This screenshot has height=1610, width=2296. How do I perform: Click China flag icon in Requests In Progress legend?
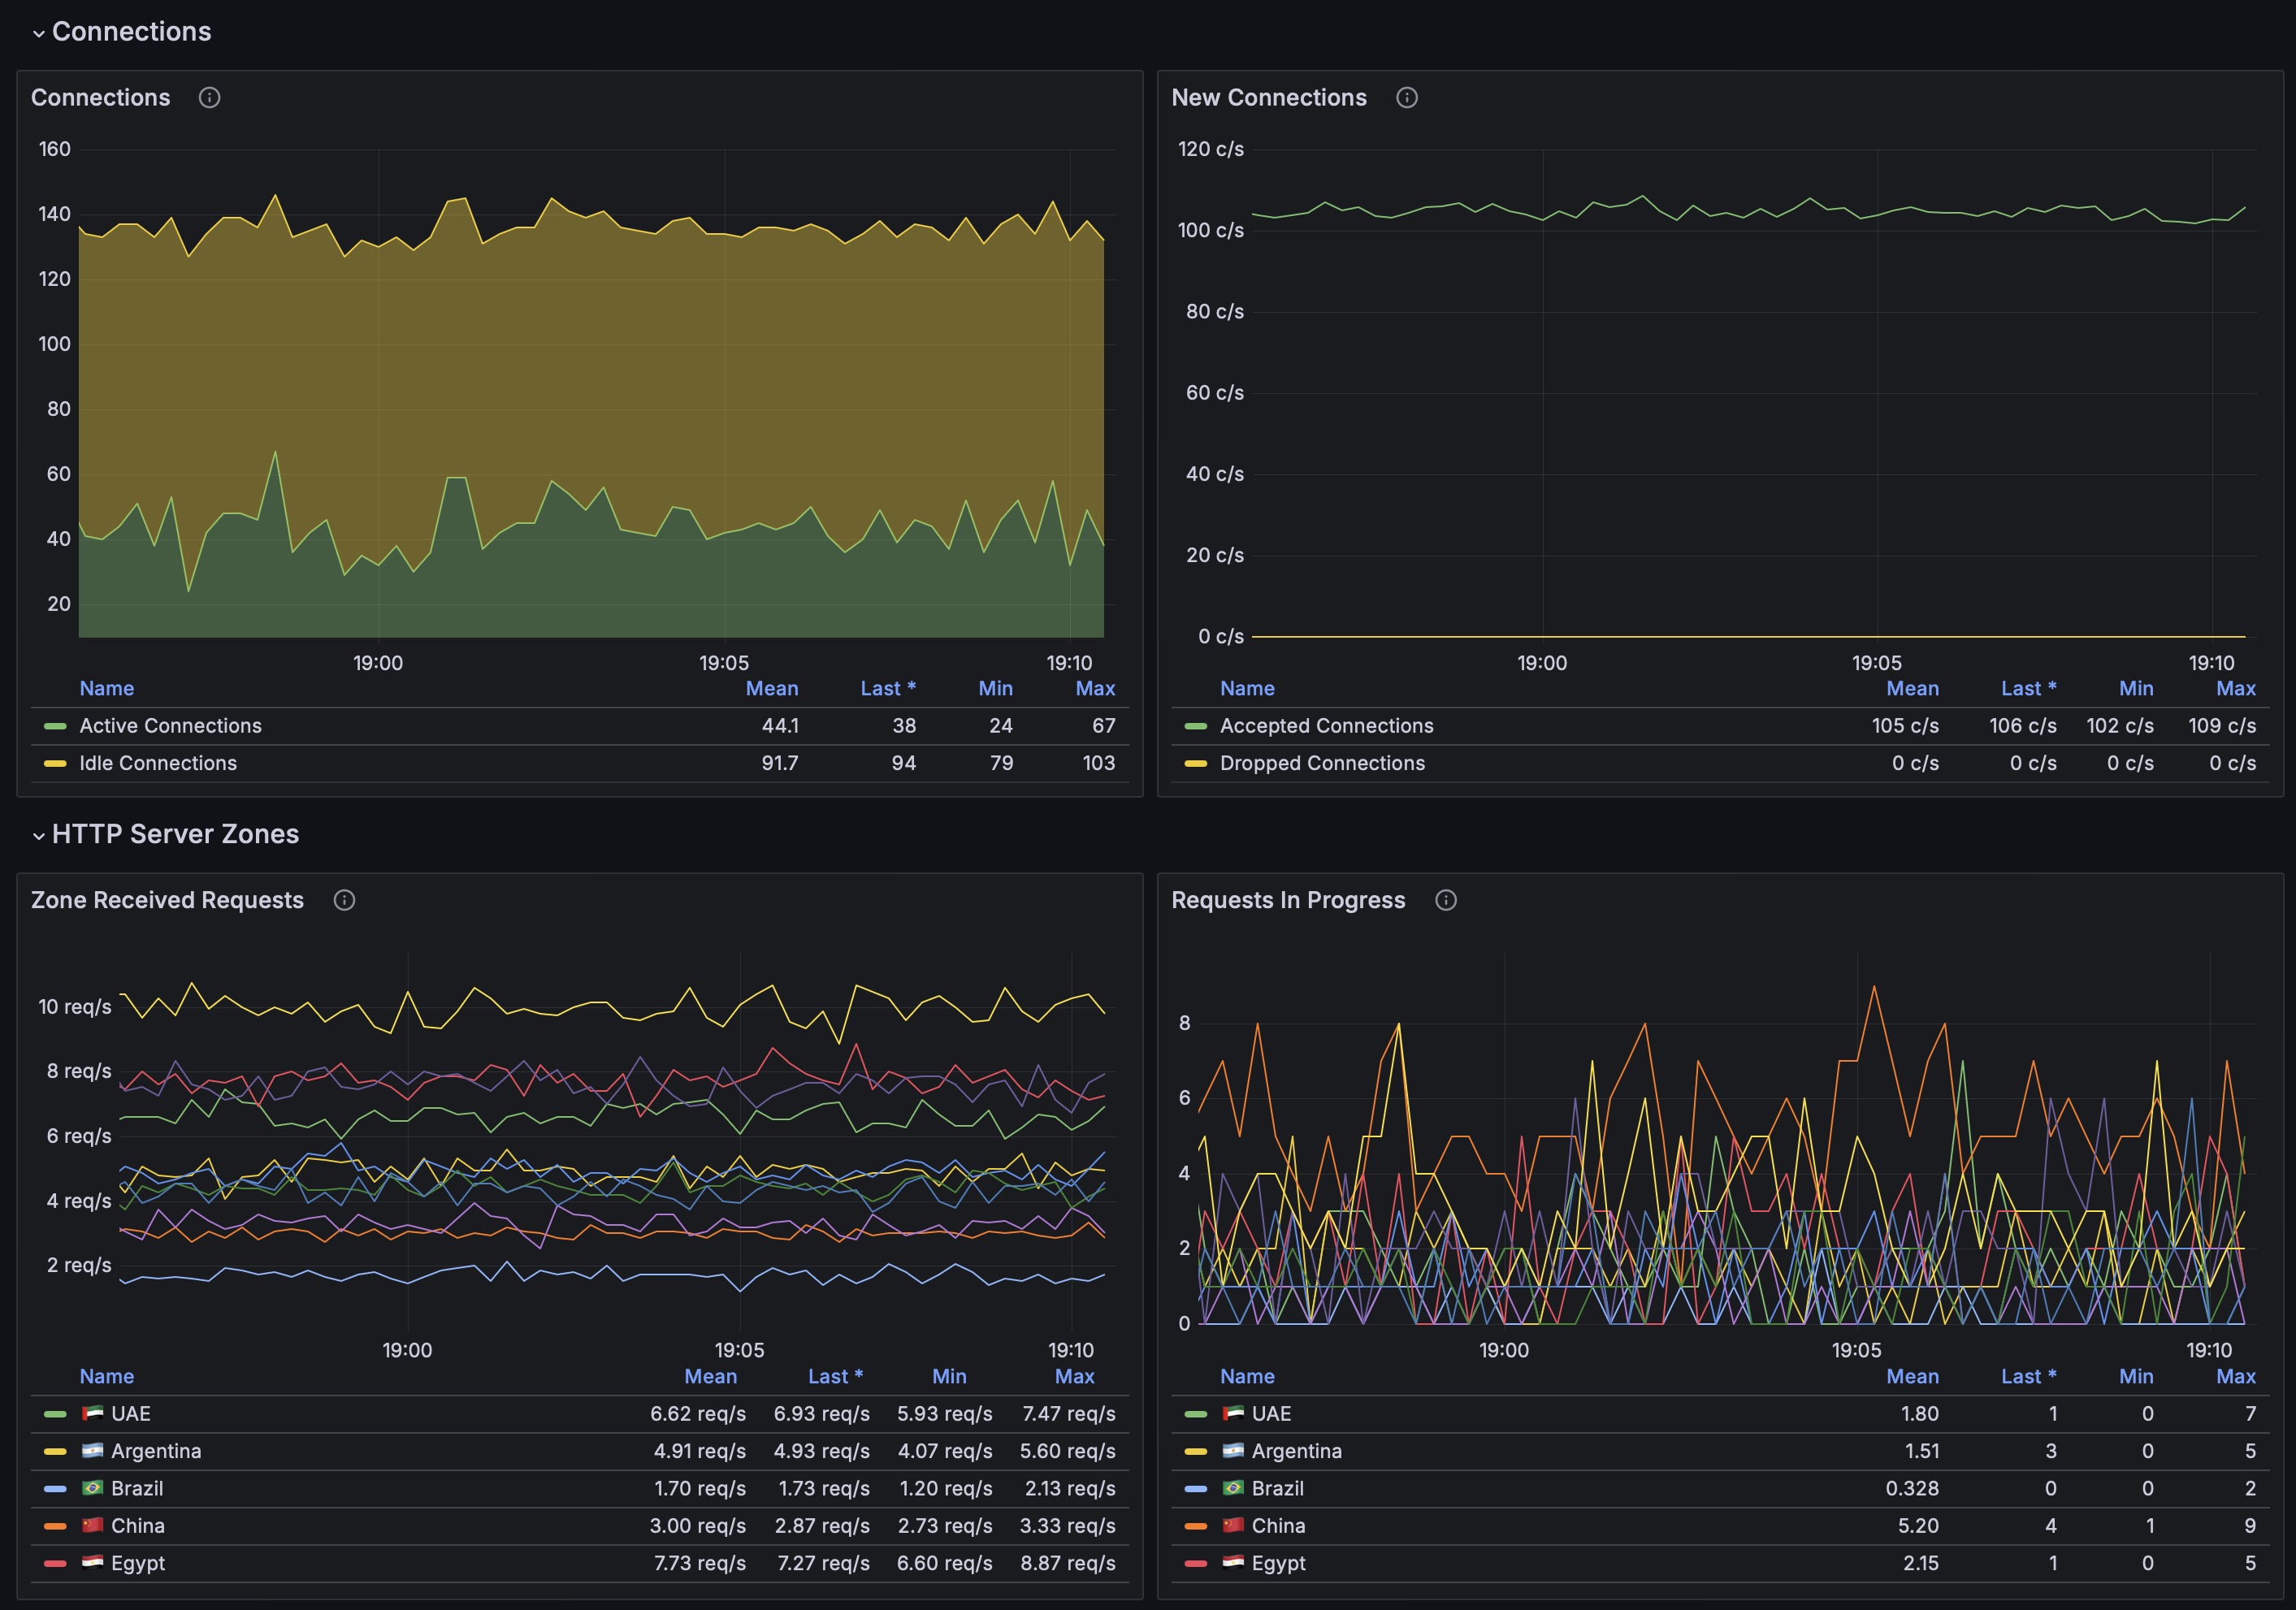tap(1233, 1525)
